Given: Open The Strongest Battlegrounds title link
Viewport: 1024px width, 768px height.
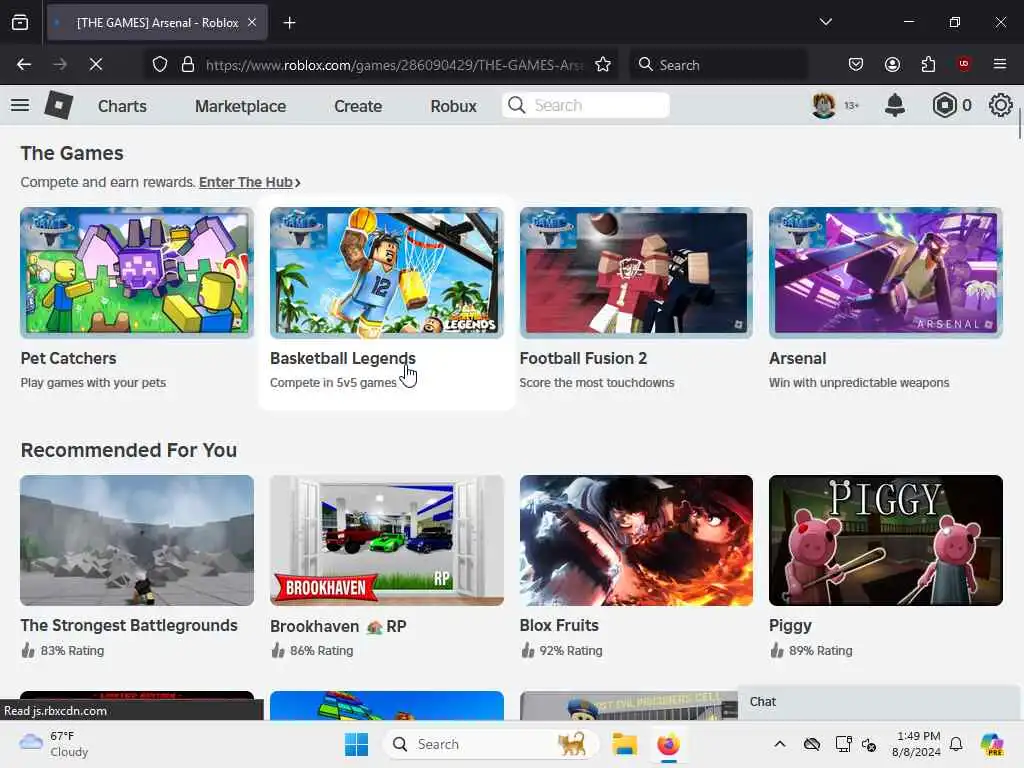Looking at the screenshot, I should pyautogui.click(x=129, y=626).
